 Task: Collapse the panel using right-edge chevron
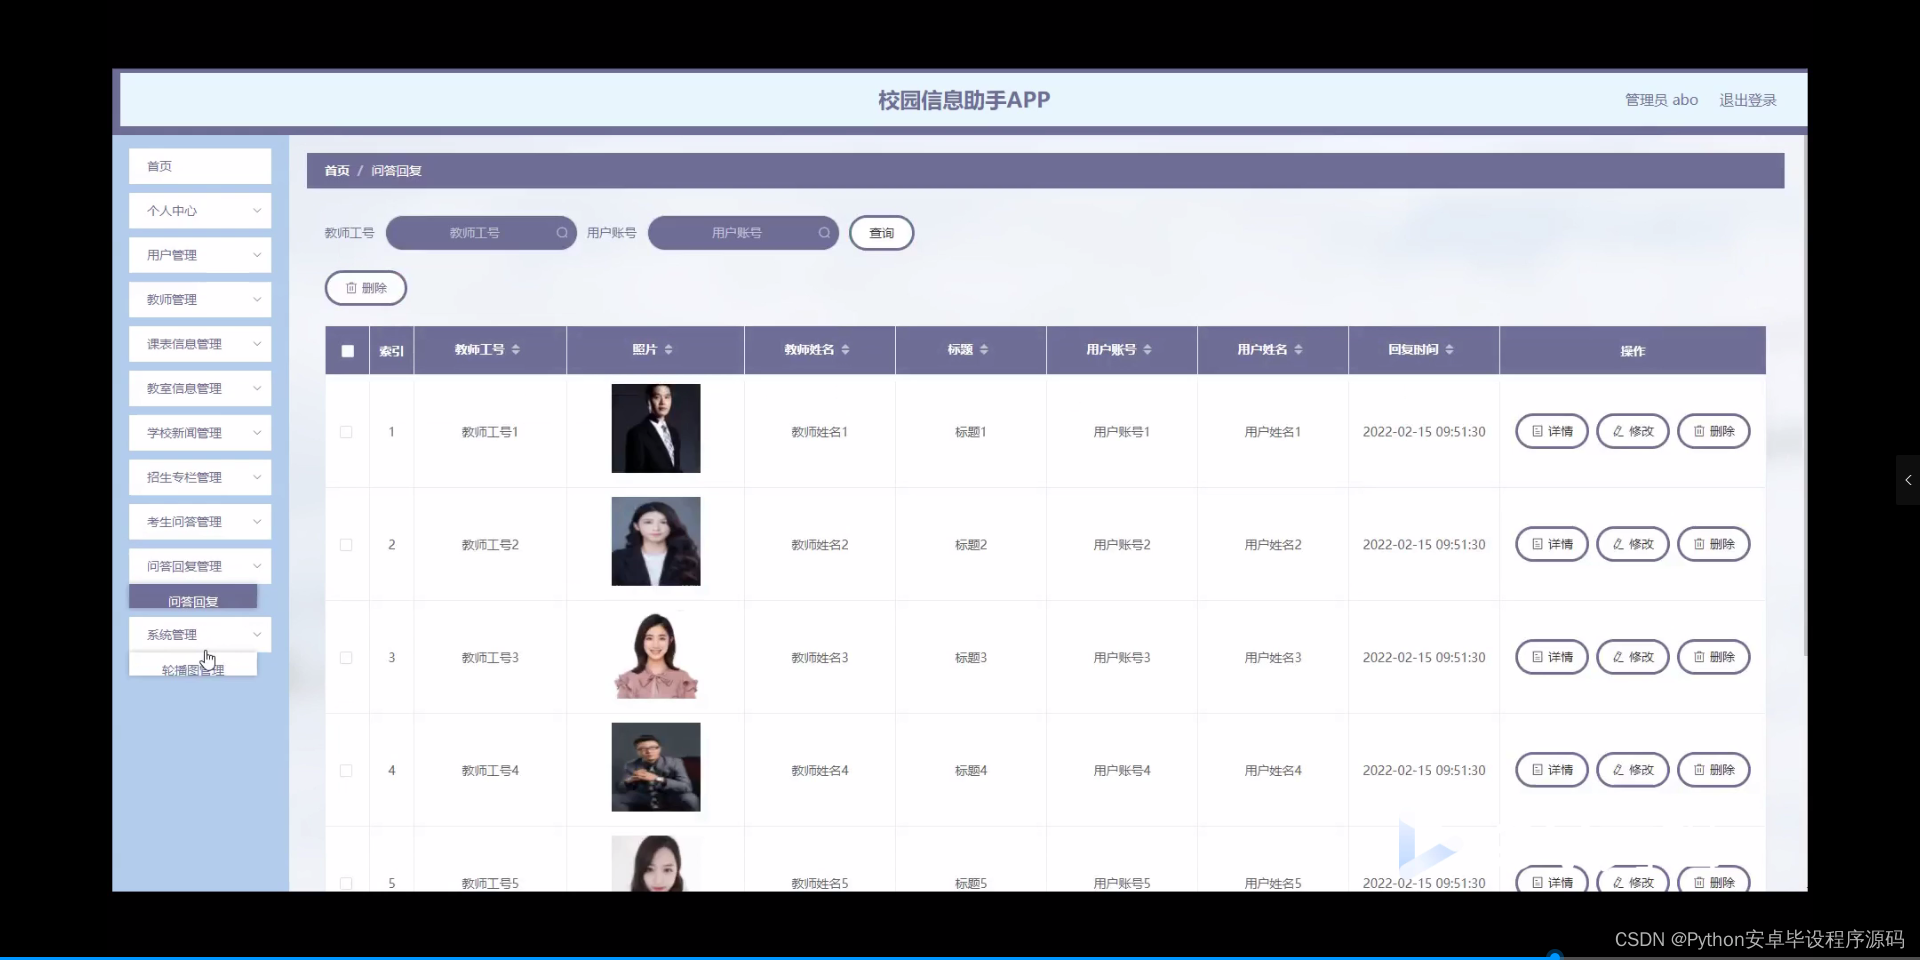click(1908, 480)
